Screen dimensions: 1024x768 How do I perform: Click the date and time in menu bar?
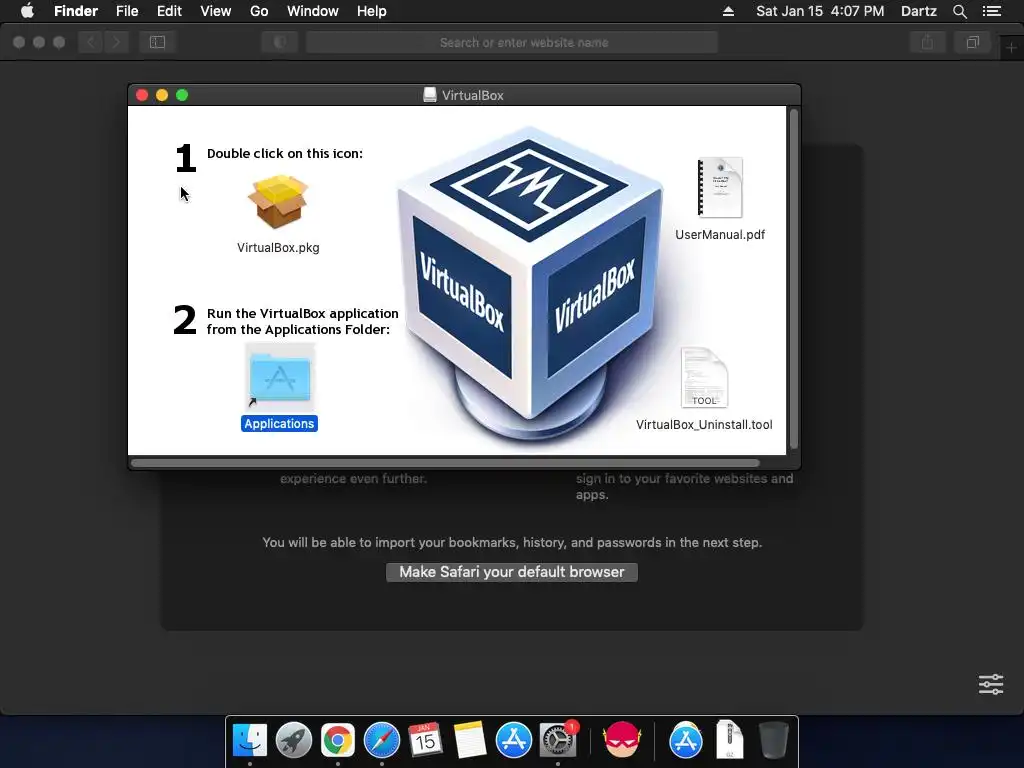click(x=820, y=11)
